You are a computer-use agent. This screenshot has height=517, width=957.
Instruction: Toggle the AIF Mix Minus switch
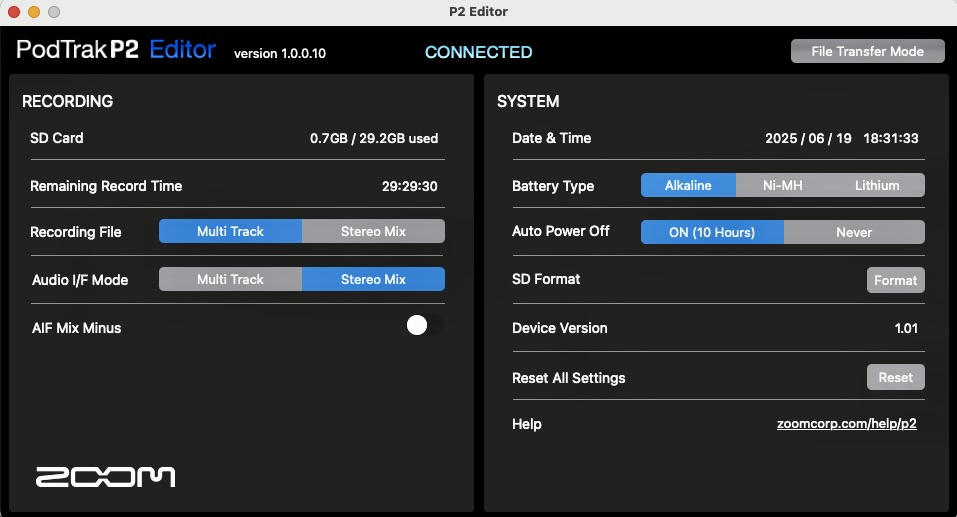pyautogui.click(x=425, y=325)
